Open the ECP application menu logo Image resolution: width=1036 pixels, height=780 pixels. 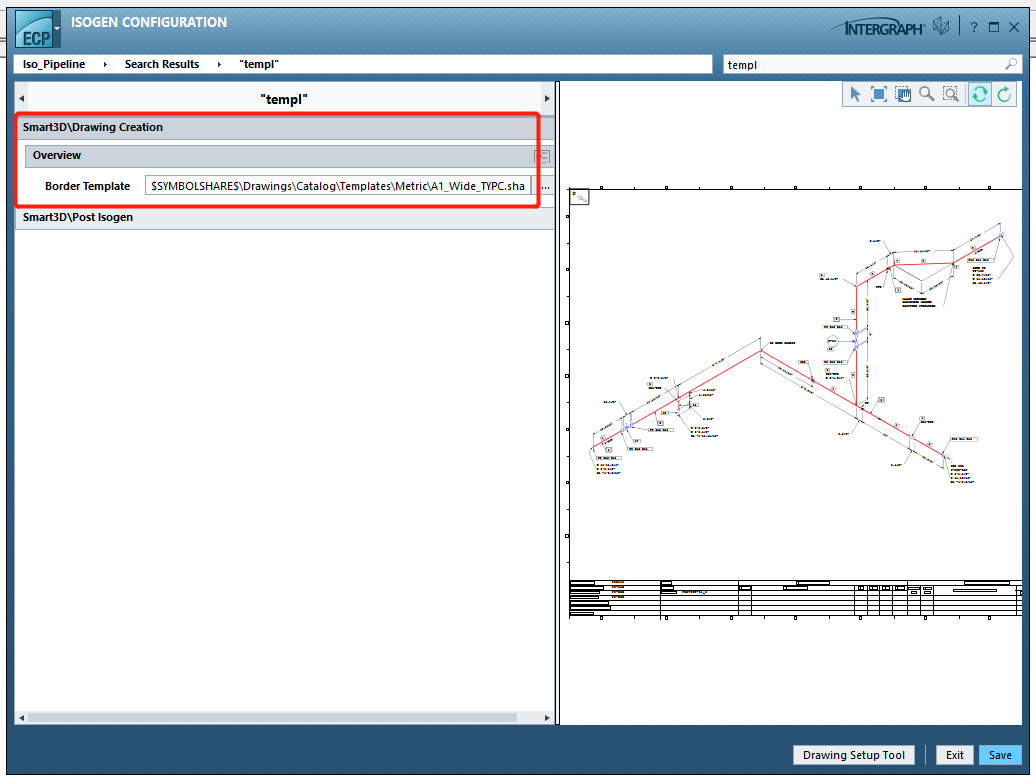pyautogui.click(x=34, y=30)
